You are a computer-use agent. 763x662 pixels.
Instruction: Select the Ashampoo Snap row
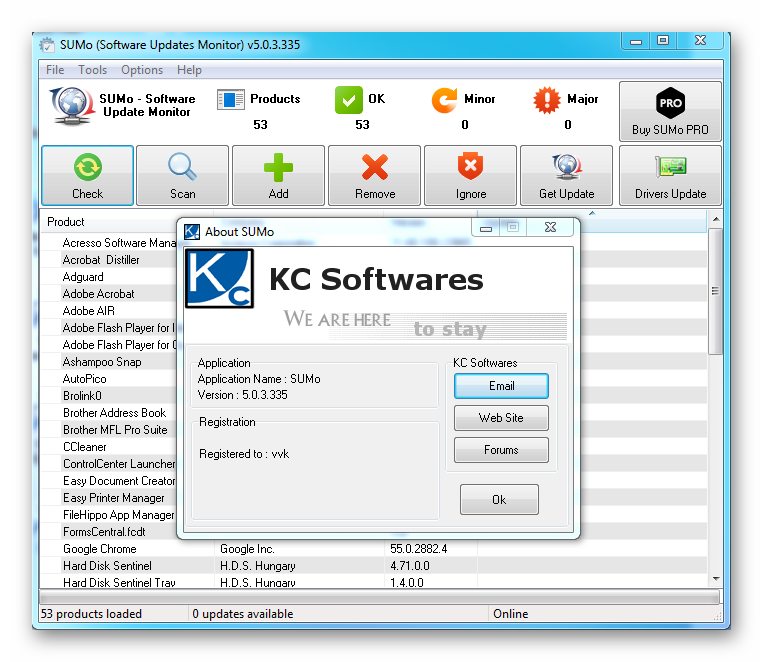[x=102, y=362]
